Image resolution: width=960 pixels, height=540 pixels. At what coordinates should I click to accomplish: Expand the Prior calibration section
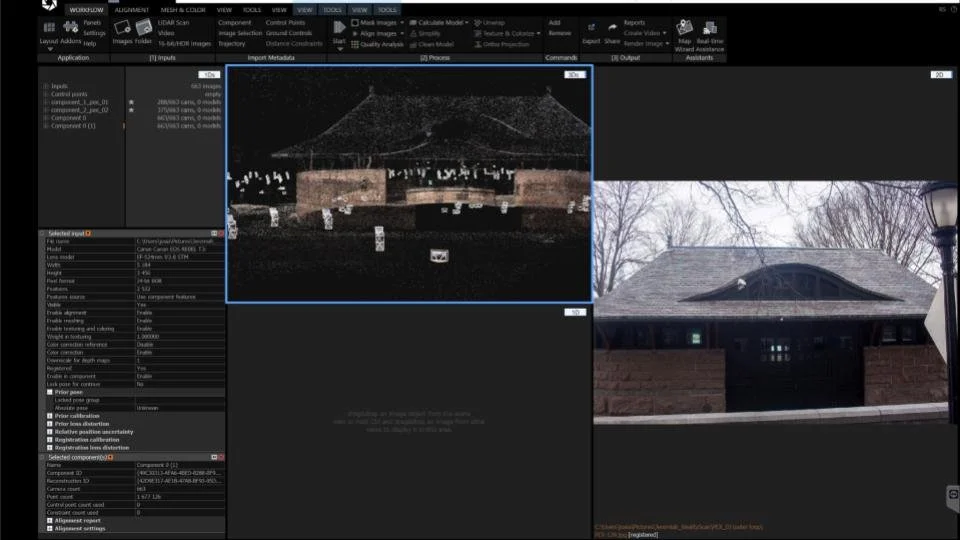(x=50, y=416)
